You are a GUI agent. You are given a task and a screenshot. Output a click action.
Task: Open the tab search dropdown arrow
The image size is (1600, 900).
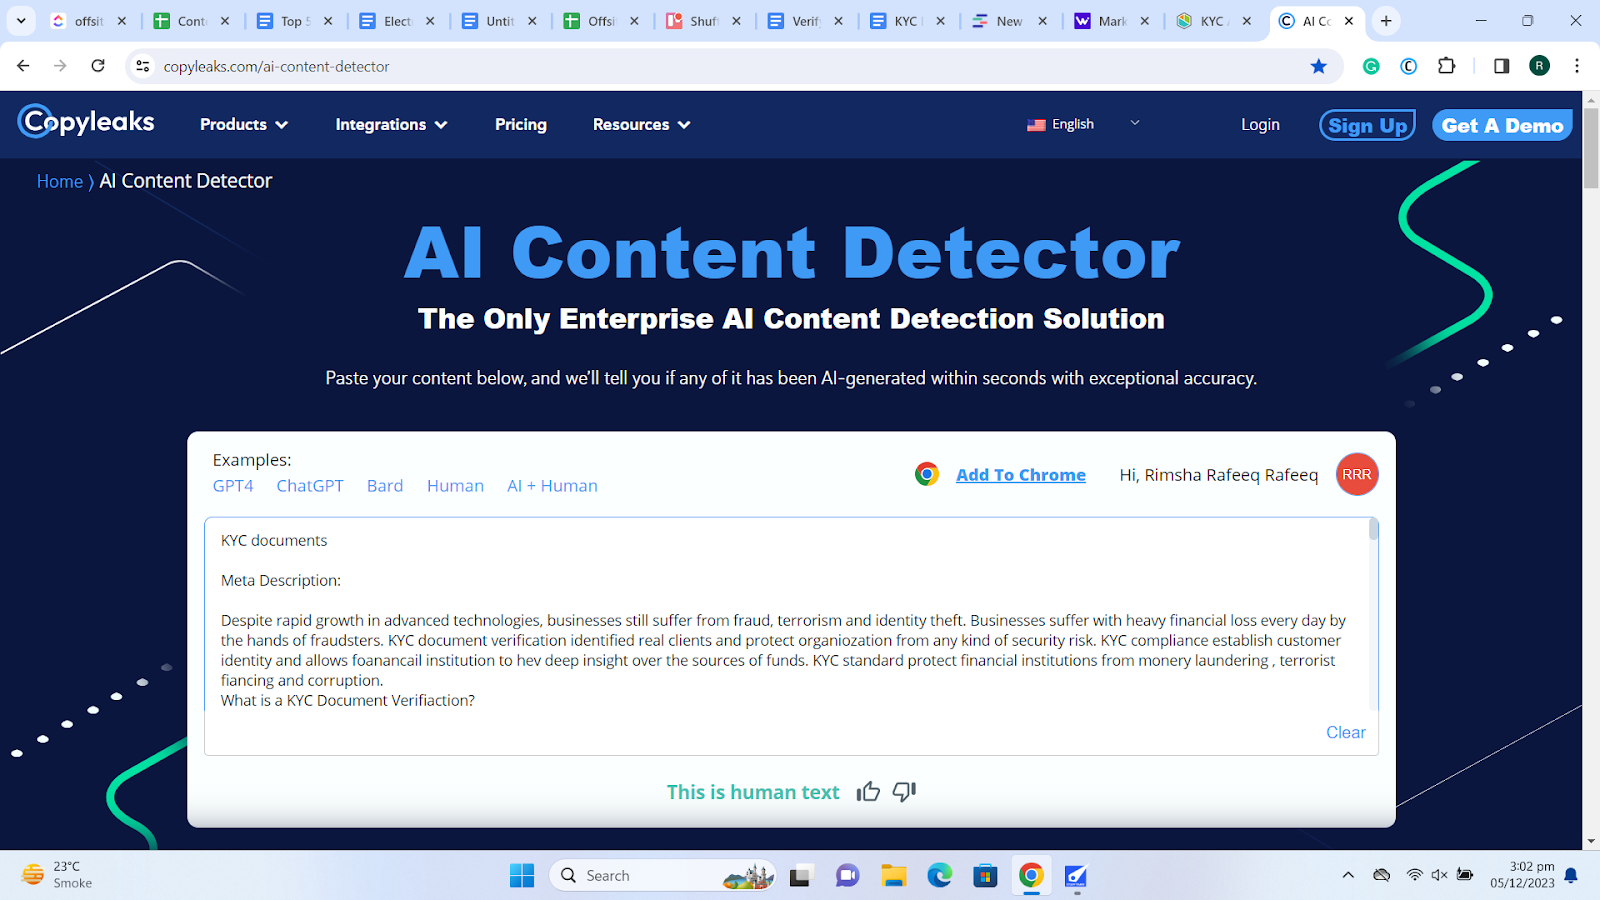pos(21,20)
